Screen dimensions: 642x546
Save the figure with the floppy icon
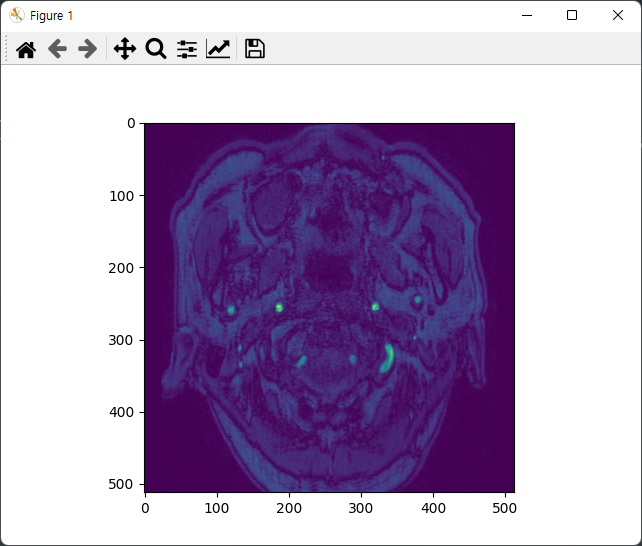pos(255,49)
